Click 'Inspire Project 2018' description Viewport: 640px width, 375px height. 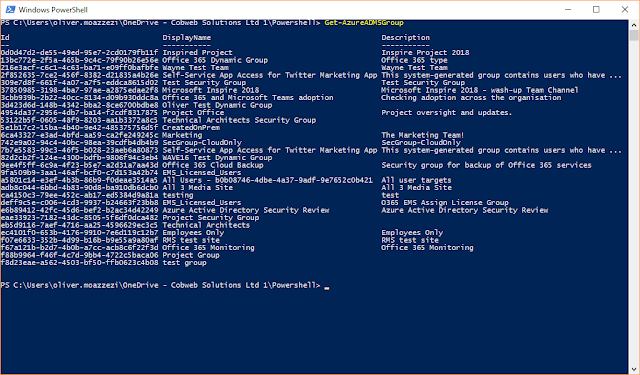pos(425,53)
